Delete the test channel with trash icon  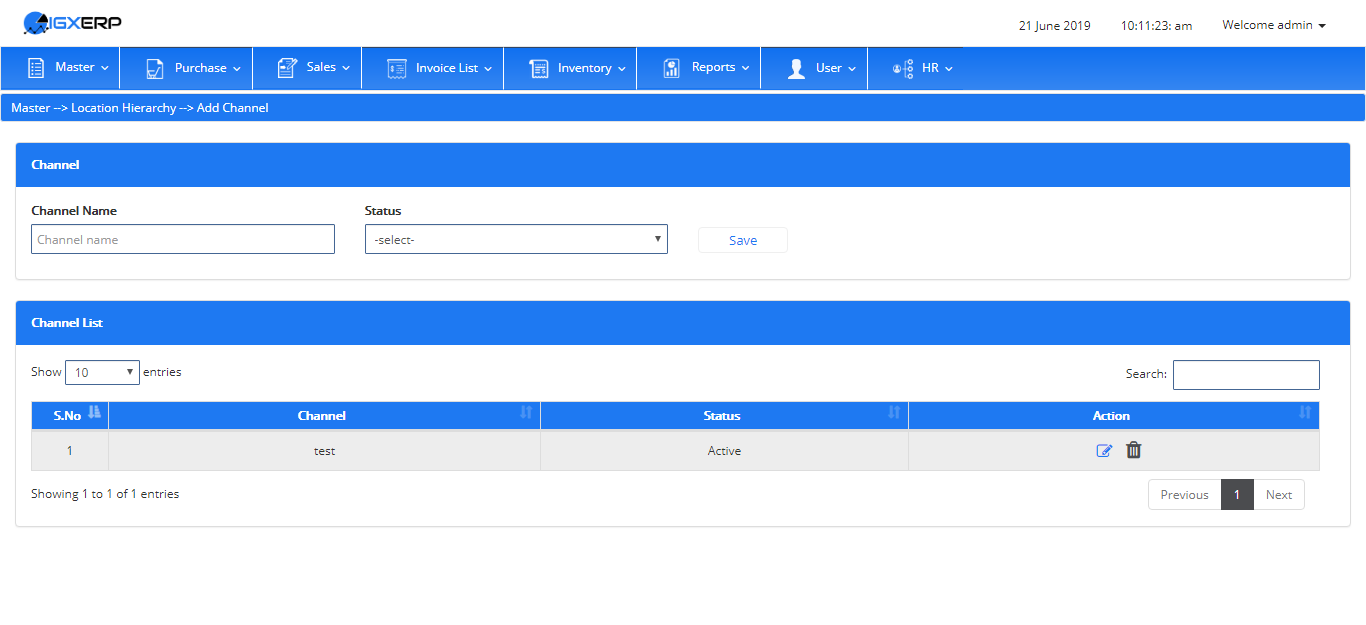1133,450
